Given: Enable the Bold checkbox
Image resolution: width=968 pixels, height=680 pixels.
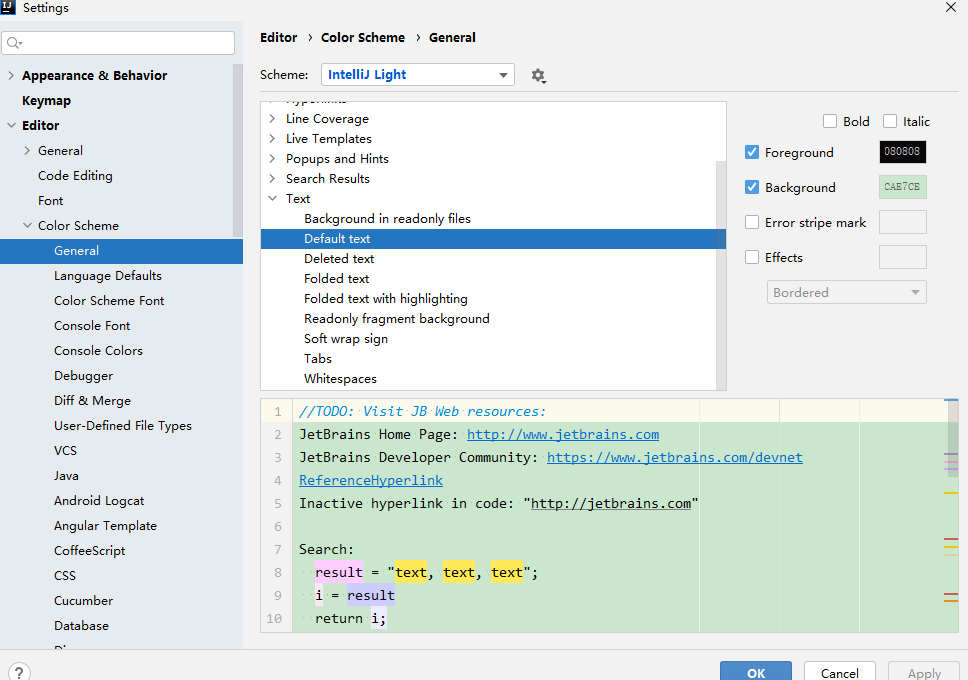Looking at the screenshot, I should pyautogui.click(x=830, y=122).
